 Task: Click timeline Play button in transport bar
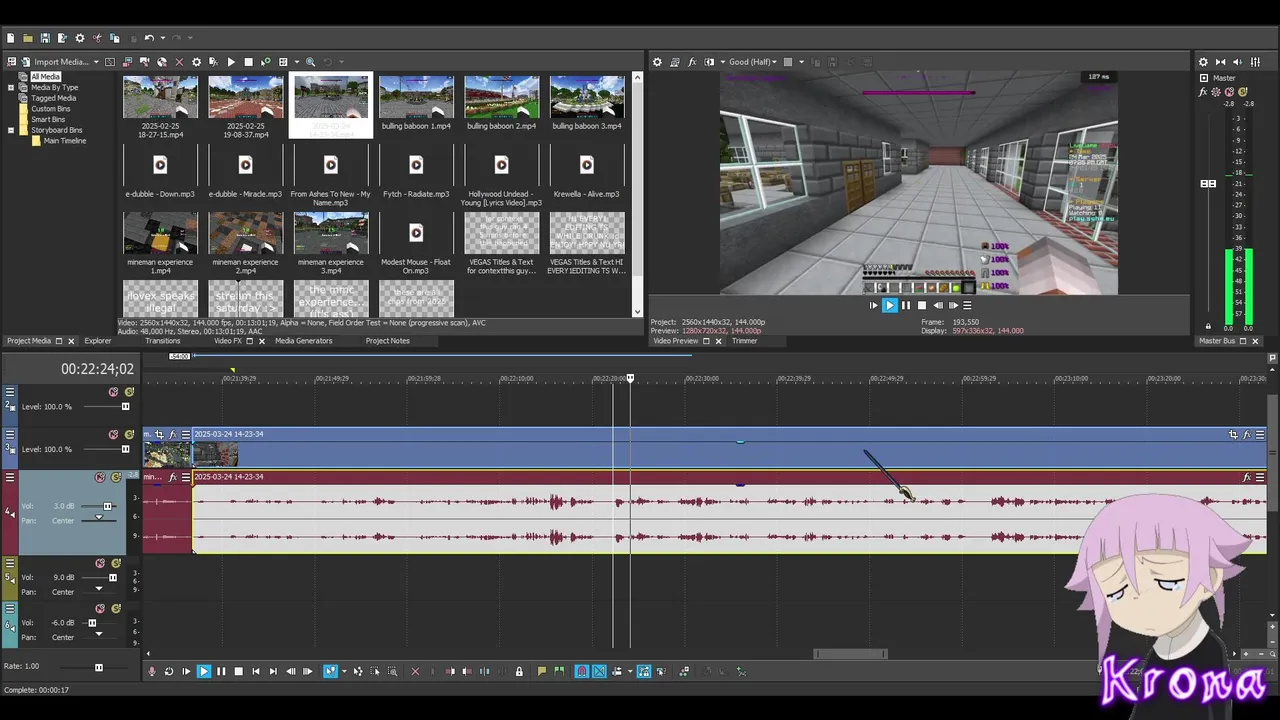click(x=203, y=671)
